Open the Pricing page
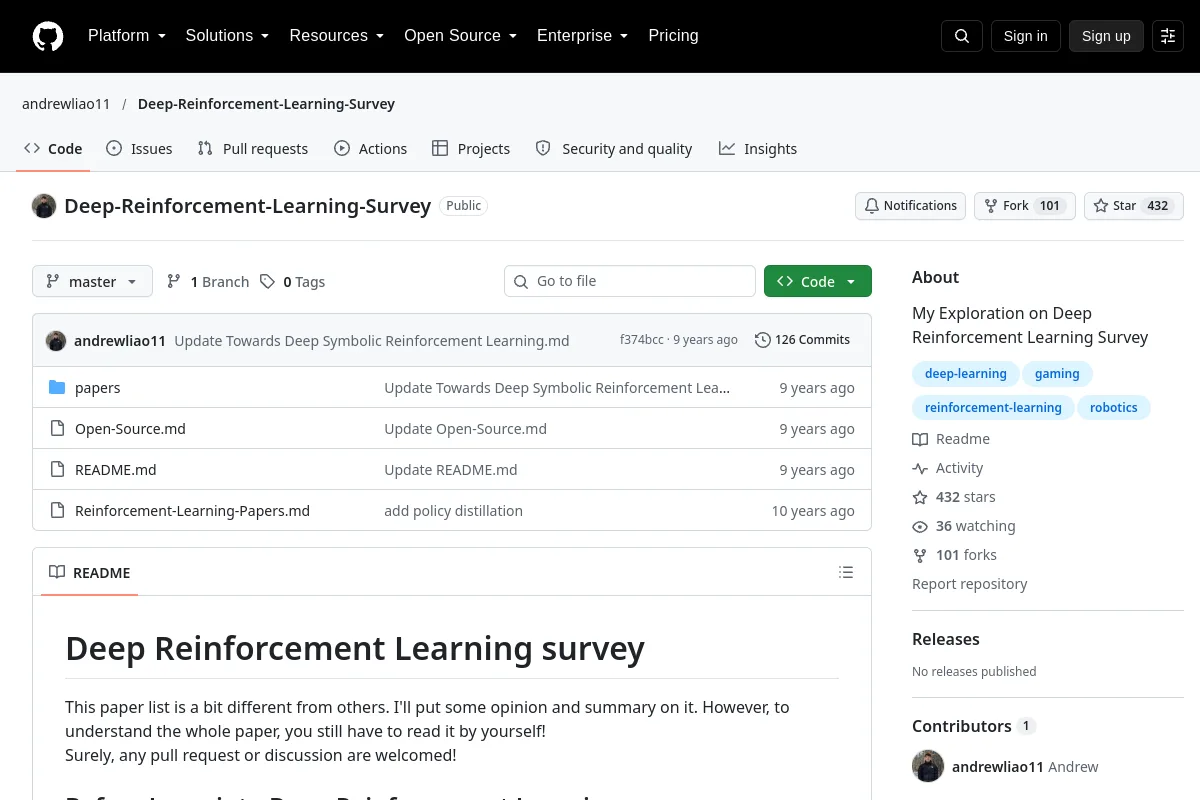Screen dimensions: 1200x800 point(673,36)
